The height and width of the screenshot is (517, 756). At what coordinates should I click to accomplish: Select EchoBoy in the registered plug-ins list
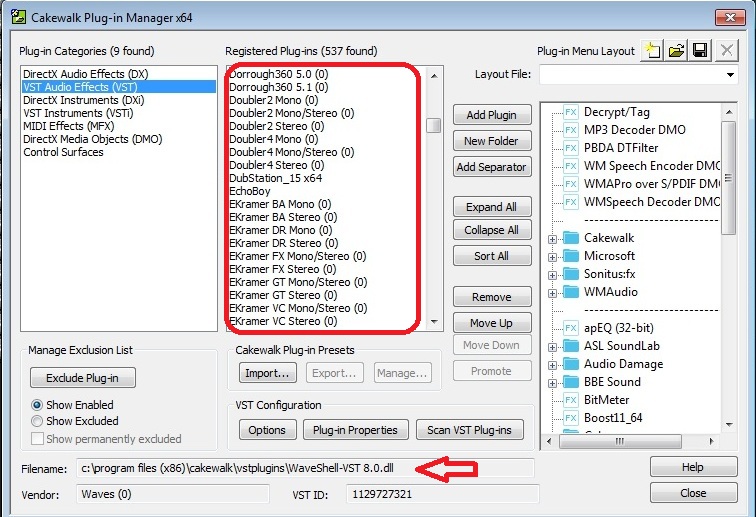point(250,191)
